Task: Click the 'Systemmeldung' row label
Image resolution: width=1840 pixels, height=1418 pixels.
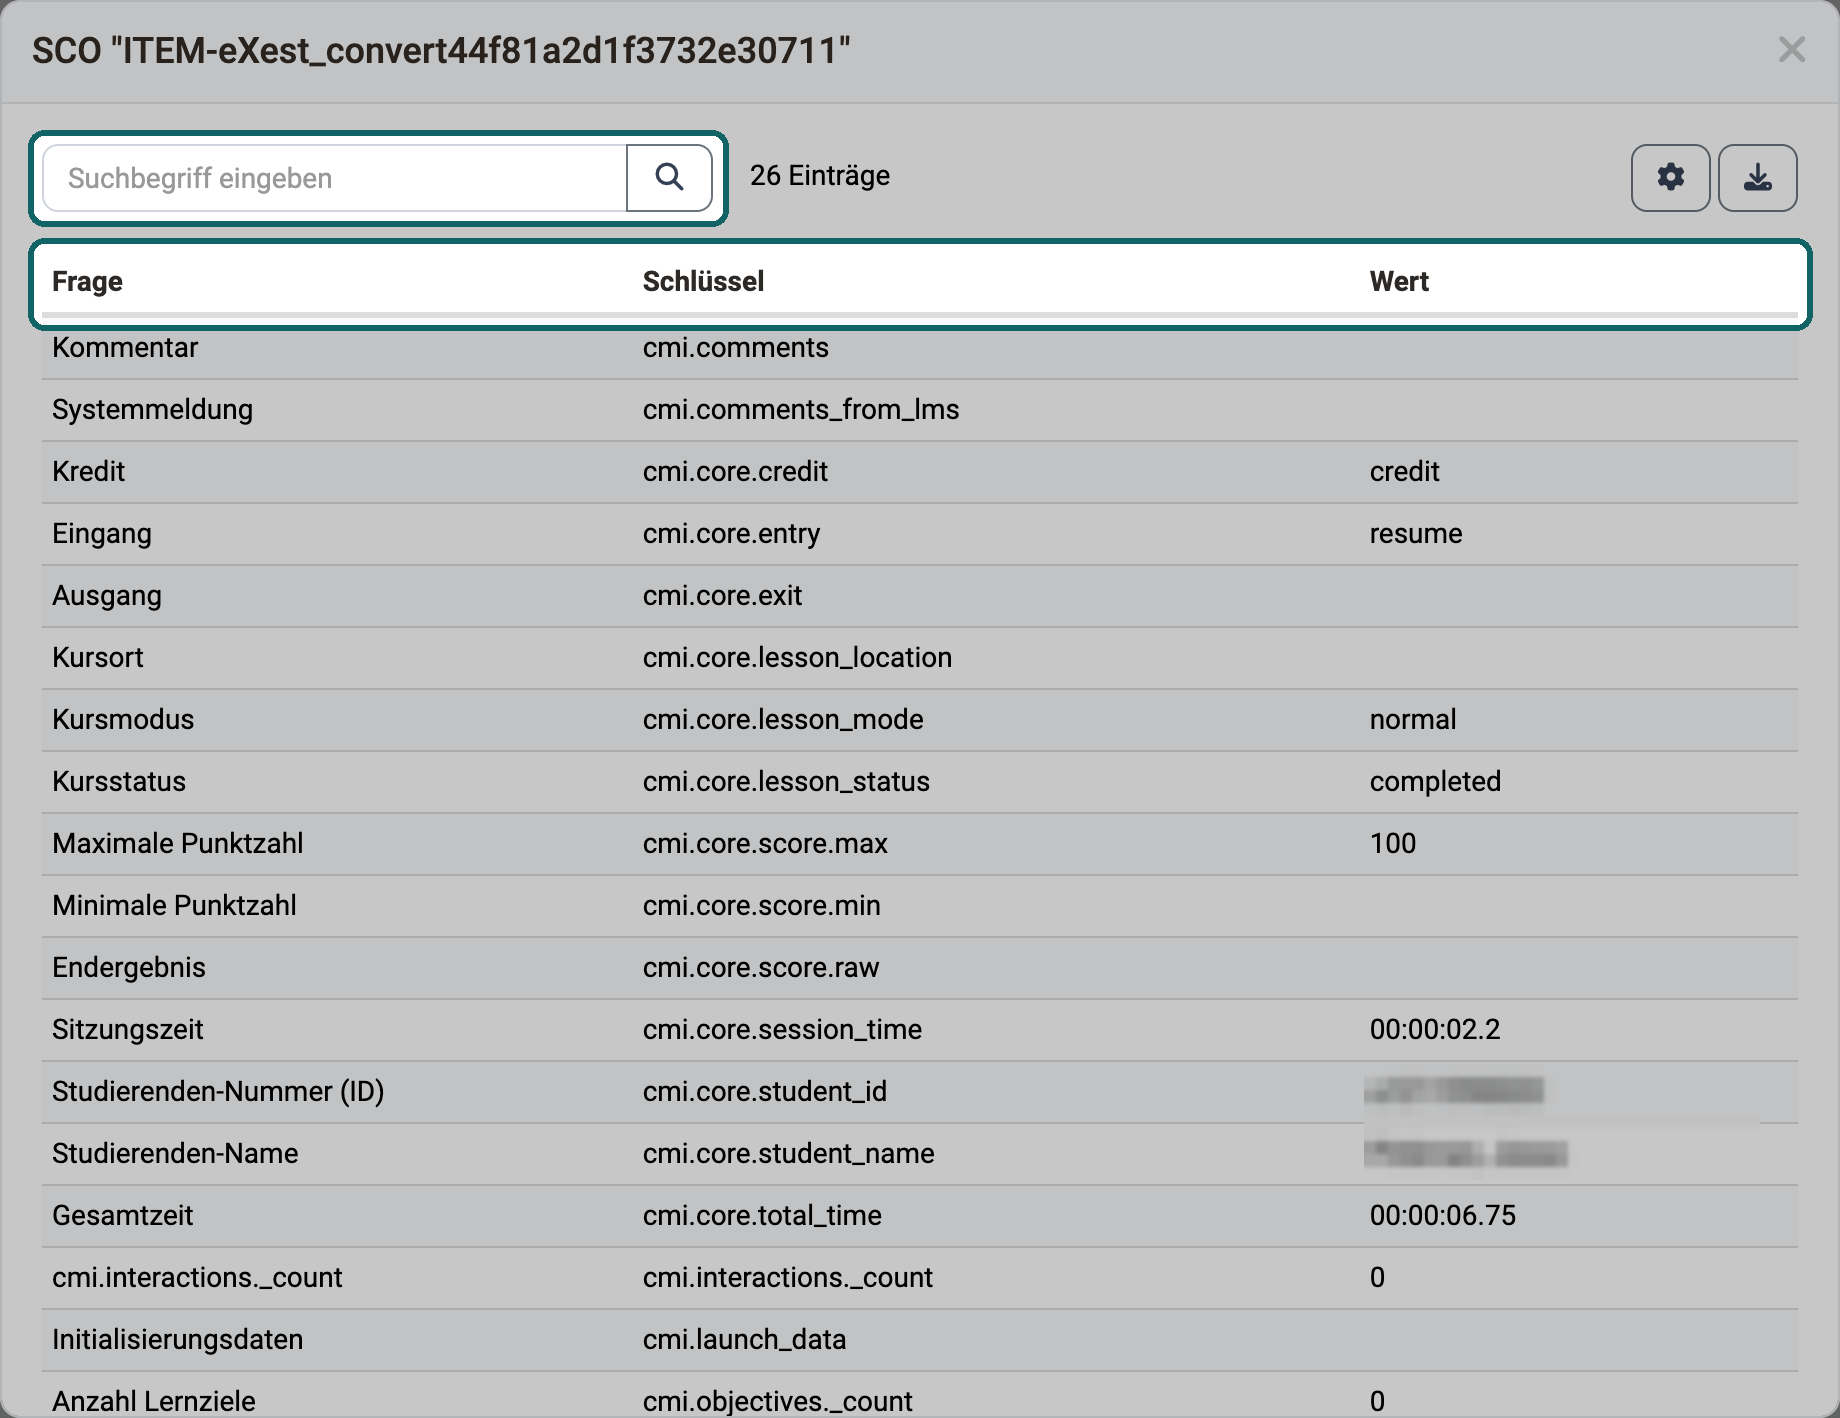Action: [x=152, y=410]
